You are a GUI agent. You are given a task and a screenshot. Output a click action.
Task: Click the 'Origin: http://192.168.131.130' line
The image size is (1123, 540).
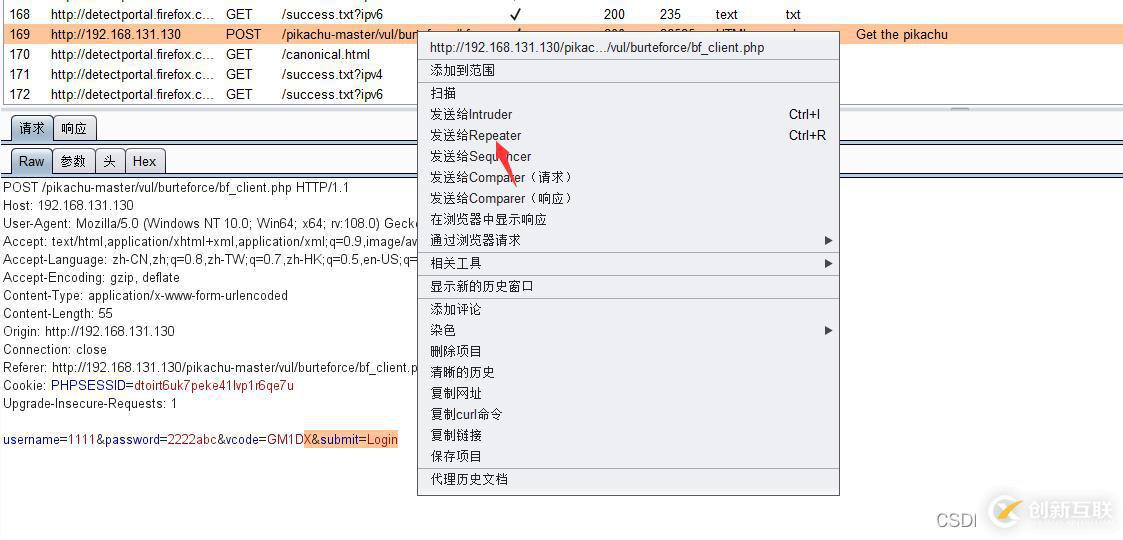tap(89, 332)
